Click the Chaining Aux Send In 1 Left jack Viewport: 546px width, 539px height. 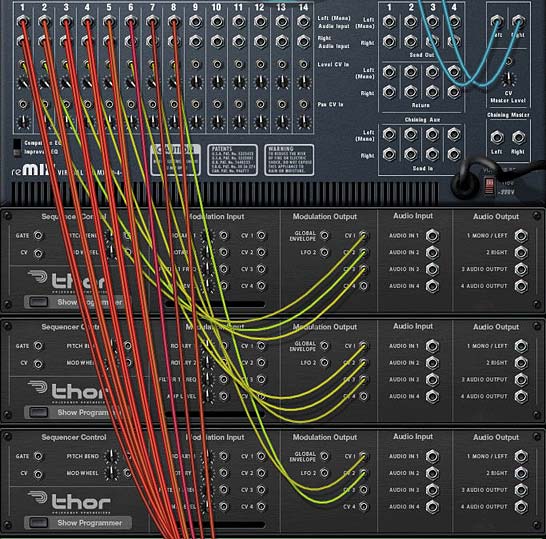[389, 134]
